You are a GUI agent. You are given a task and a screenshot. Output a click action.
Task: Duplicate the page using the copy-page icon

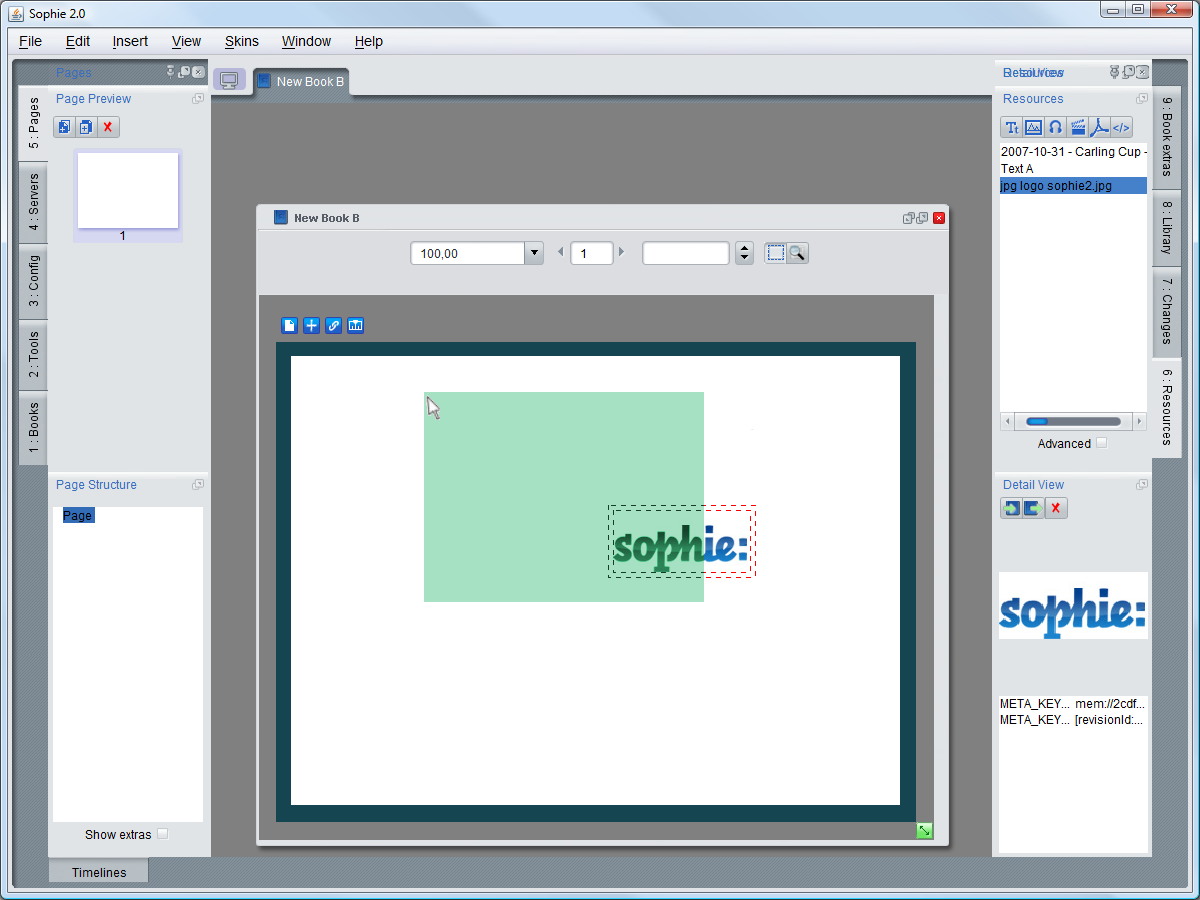click(86, 127)
